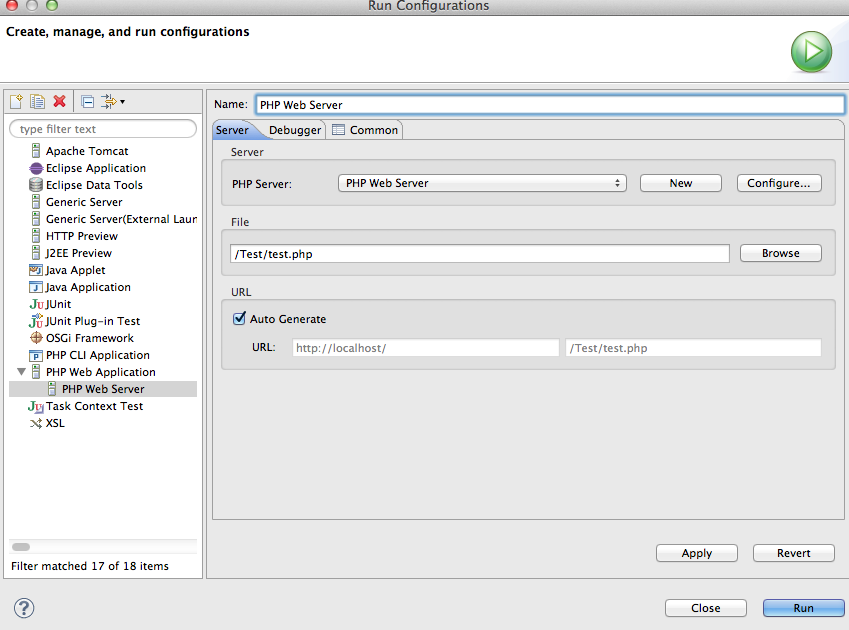This screenshot has width=849, height=630.
Task: Click the /Test/test.php file field
Action: pyautogui.click(x=480, y=254)
